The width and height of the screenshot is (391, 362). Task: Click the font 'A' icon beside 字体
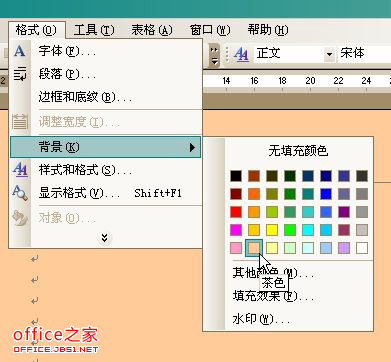click(x=20, y=51)
